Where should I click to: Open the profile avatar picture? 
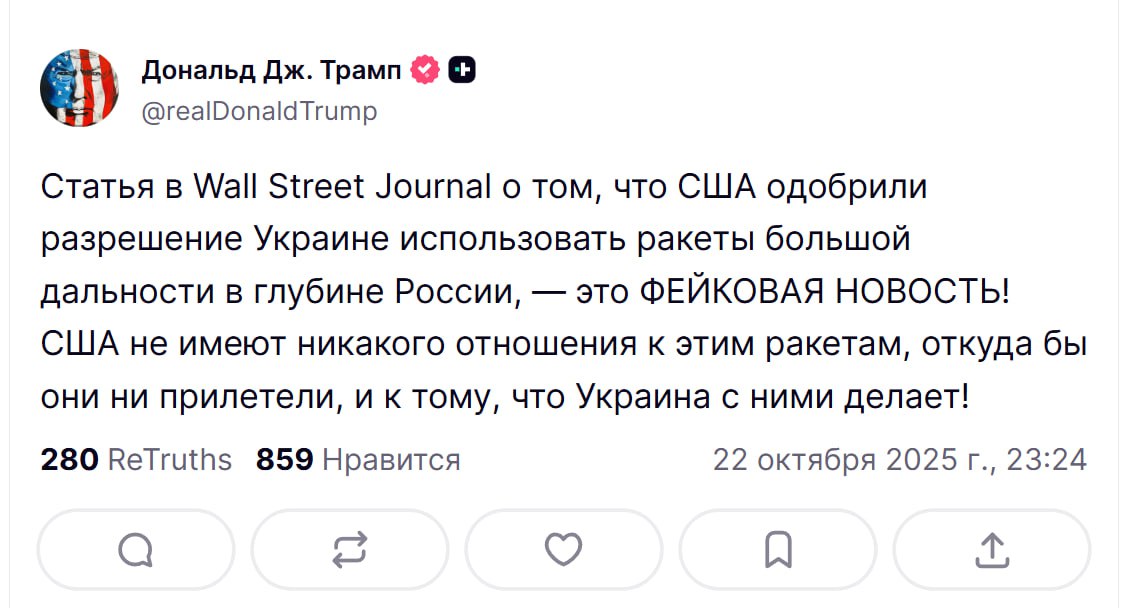point(79,87)
